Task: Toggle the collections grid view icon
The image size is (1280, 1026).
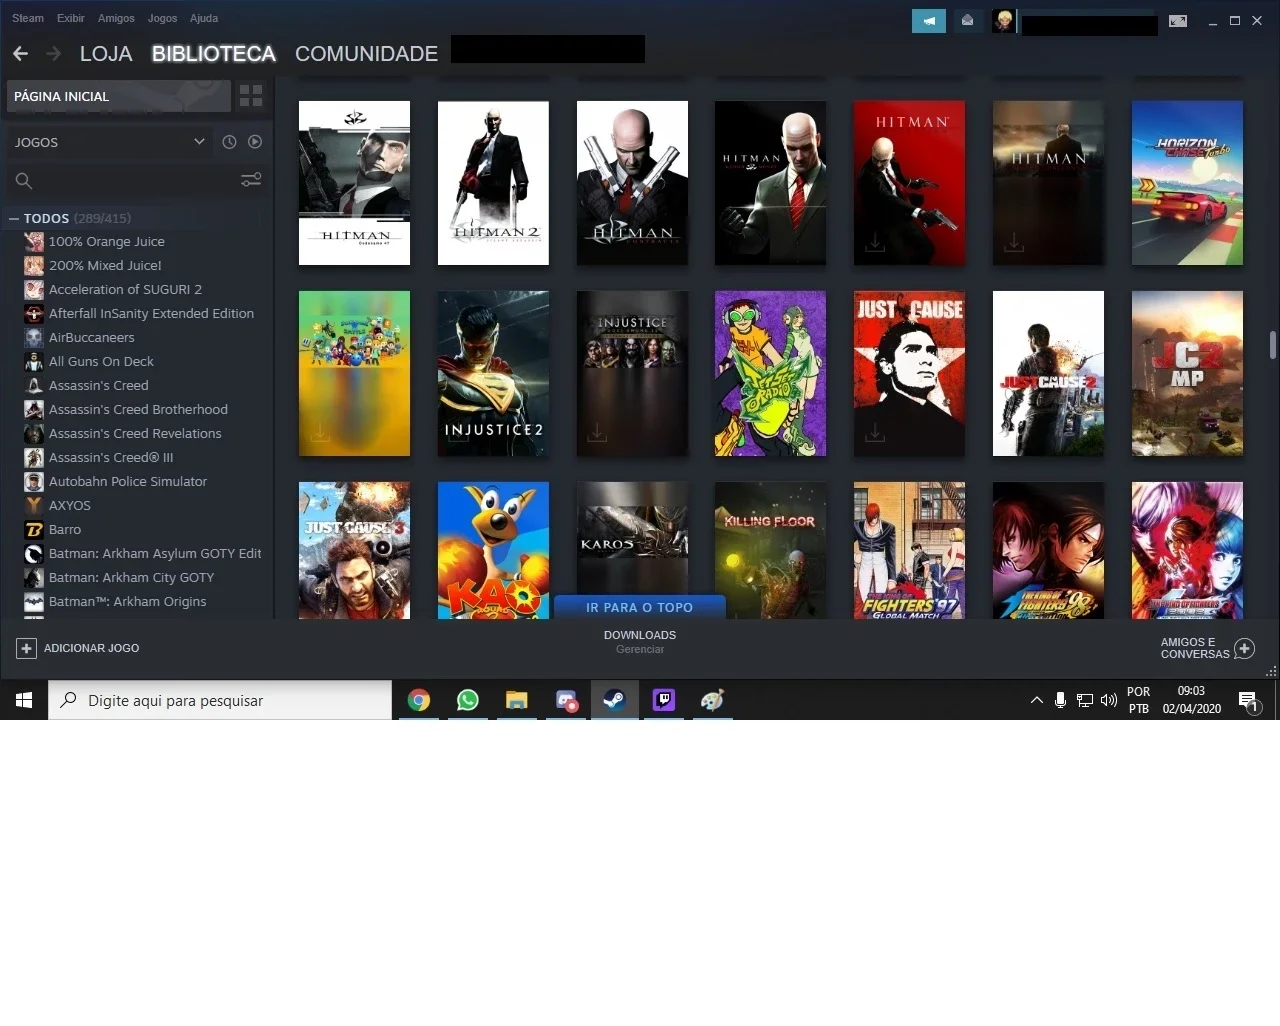Action: (251, 95)
